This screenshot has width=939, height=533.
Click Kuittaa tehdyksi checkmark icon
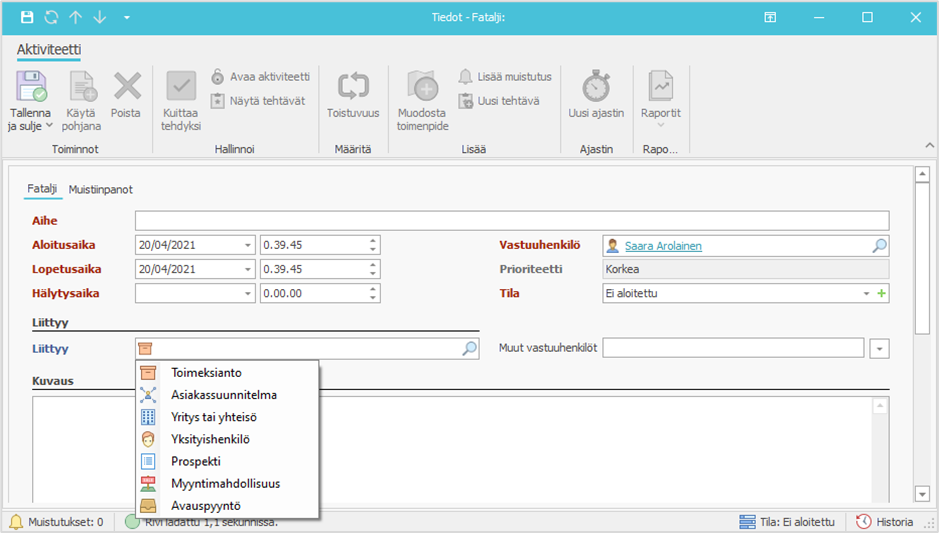tap(181, 87)
